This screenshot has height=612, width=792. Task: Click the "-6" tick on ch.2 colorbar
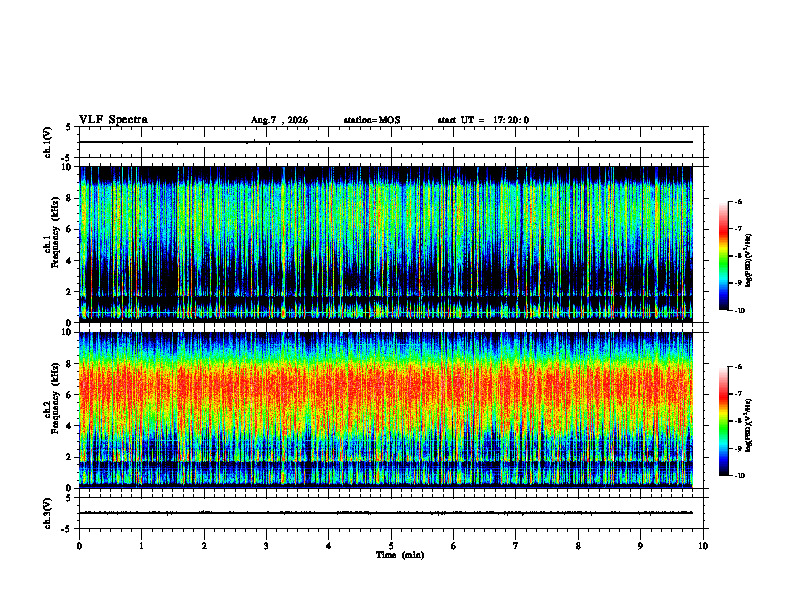coord(738,367)
